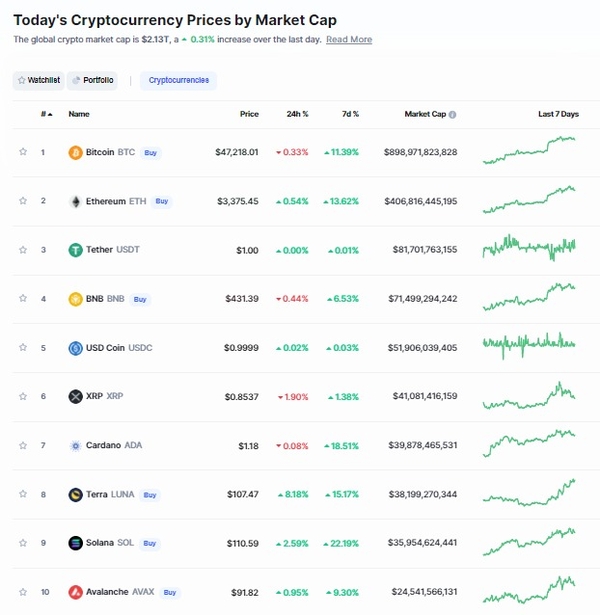Click the Solana logo icon
The image size is (600, 615).
pos(75,543)
